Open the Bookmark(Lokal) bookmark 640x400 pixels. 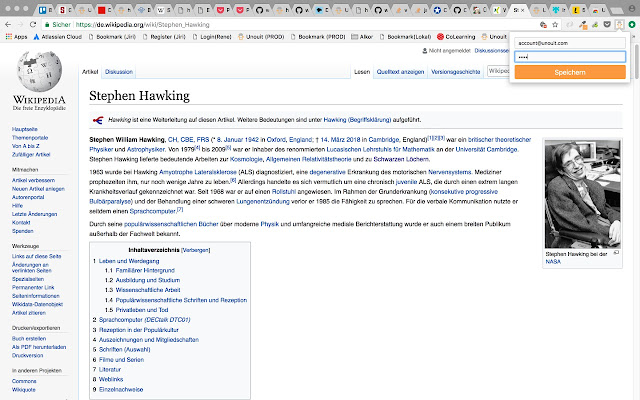pyautogui.click(x=405, y=37)
